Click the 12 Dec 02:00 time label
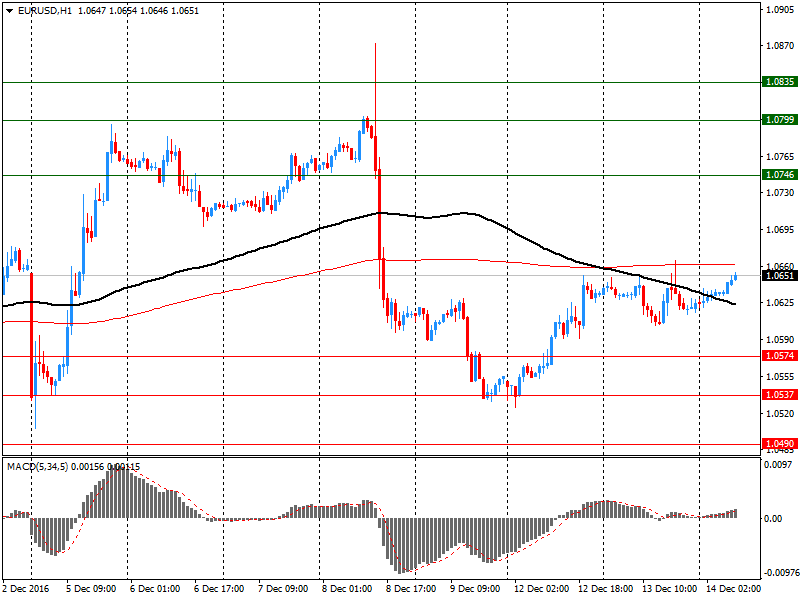 coord(541,588)
